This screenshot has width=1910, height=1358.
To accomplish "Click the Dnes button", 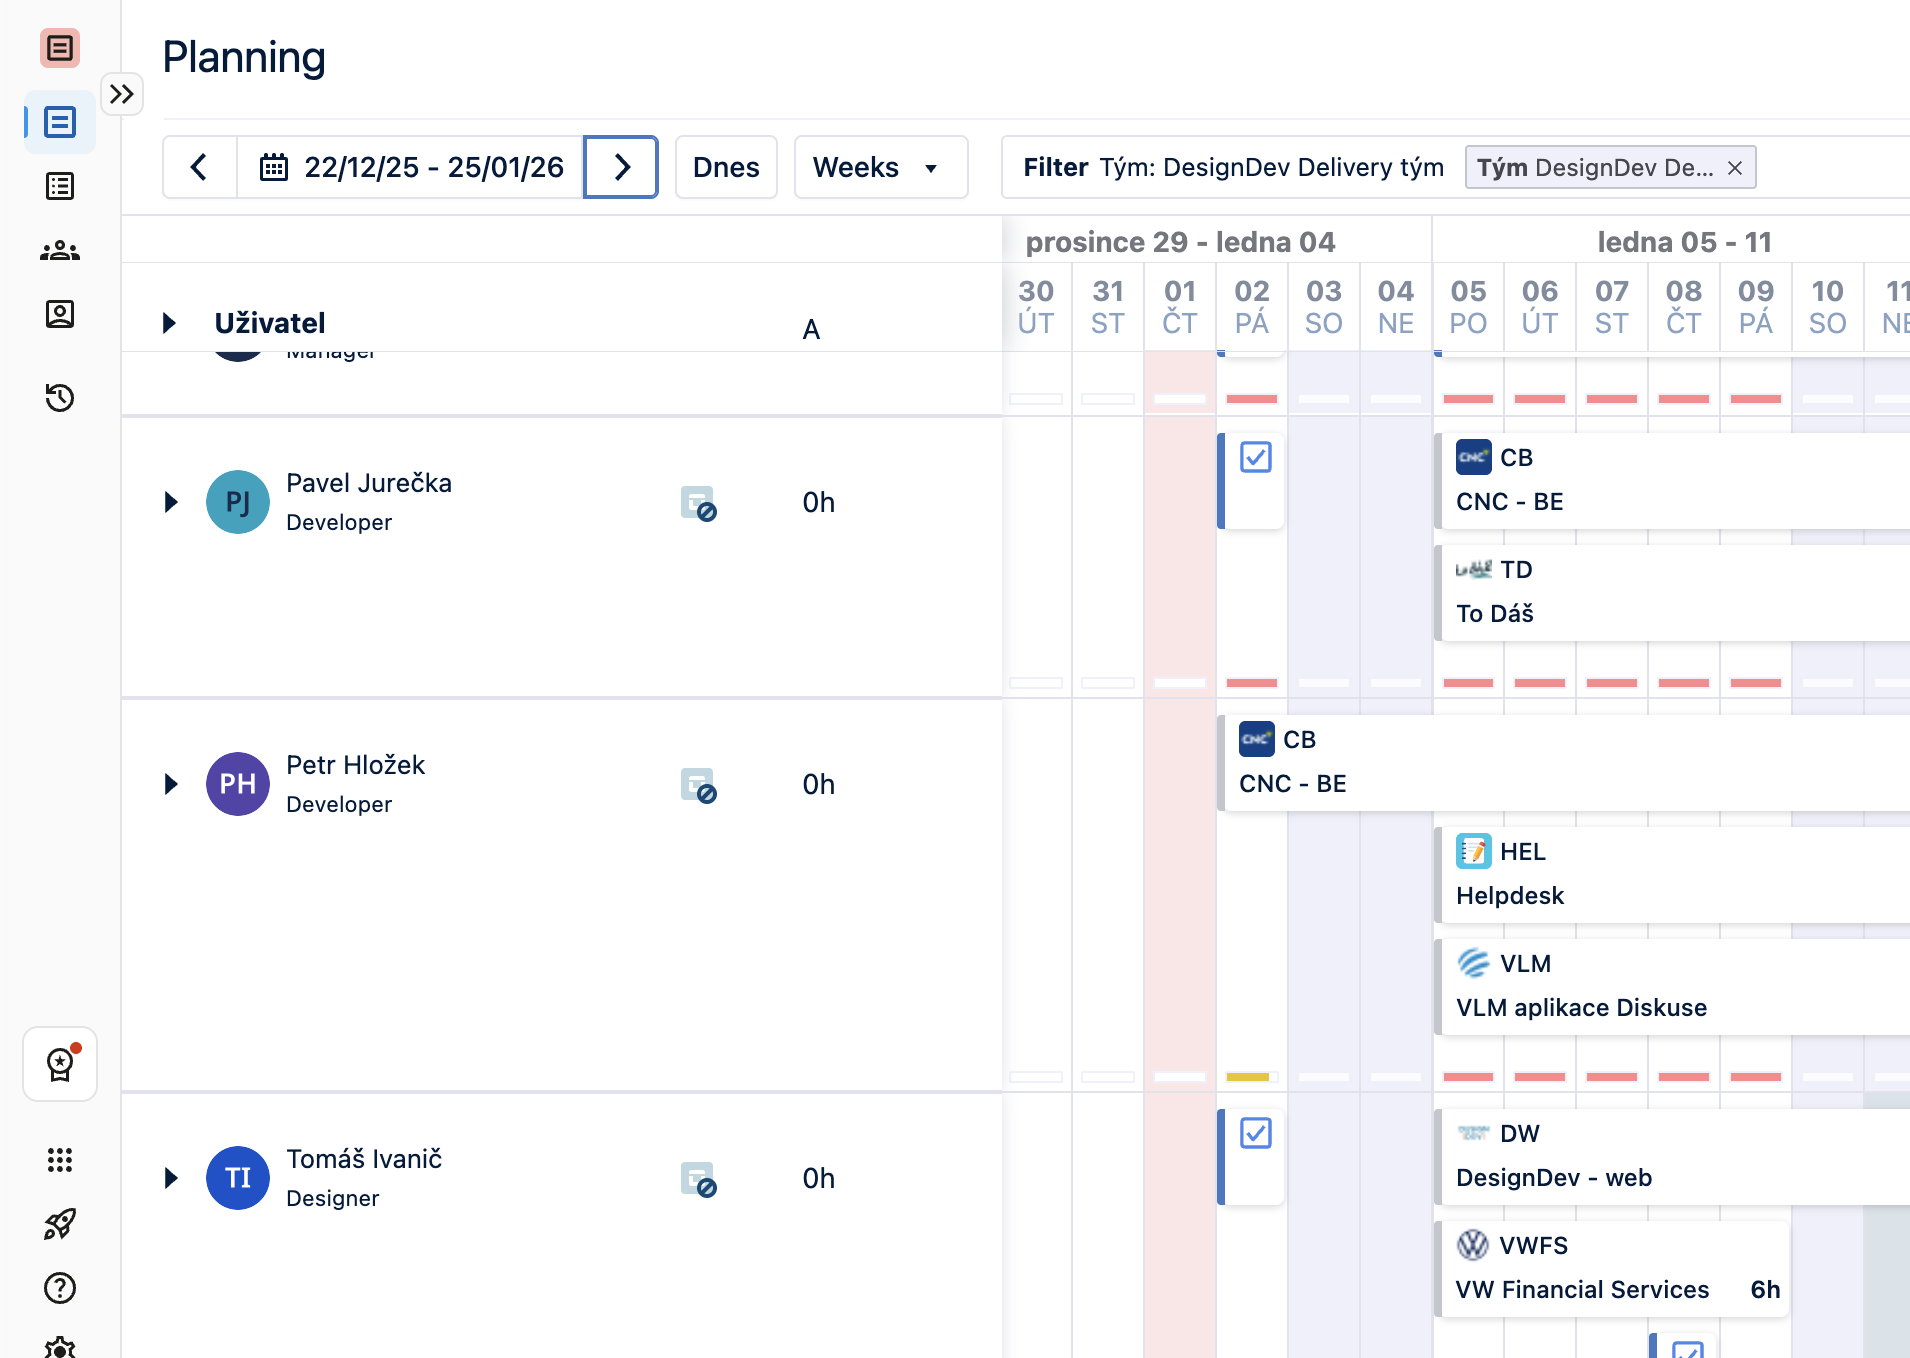I will click(x=726, y=167).
